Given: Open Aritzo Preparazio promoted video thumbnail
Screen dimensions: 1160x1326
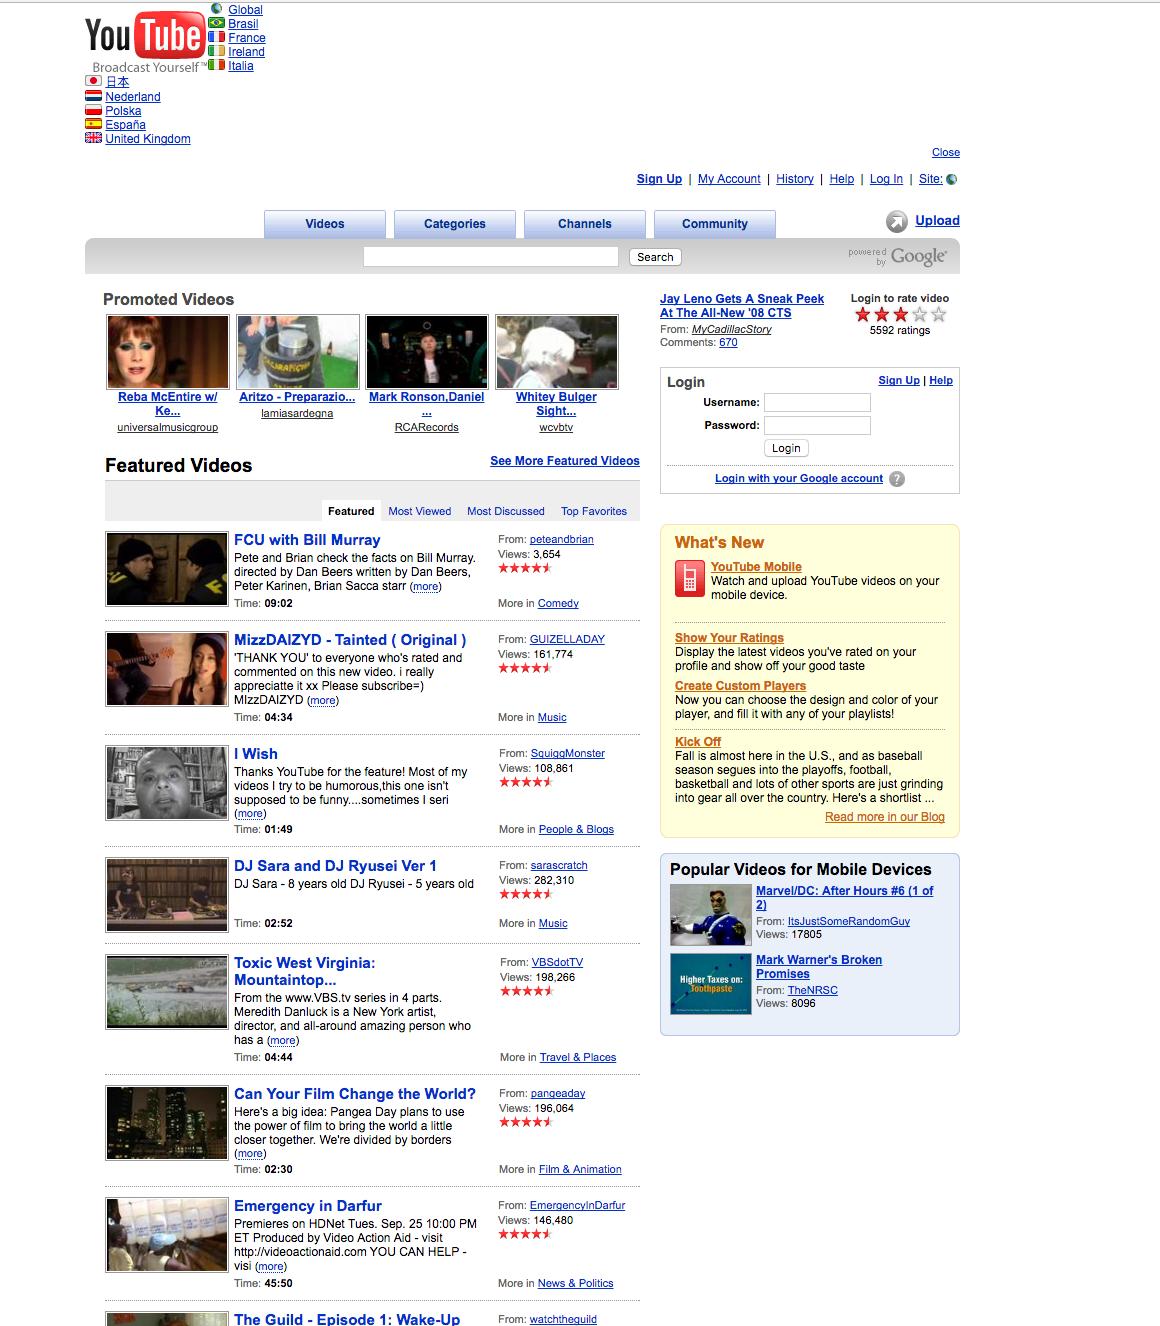Looking at the screenshot, I should pyautogui.click(x=297, y=352).
